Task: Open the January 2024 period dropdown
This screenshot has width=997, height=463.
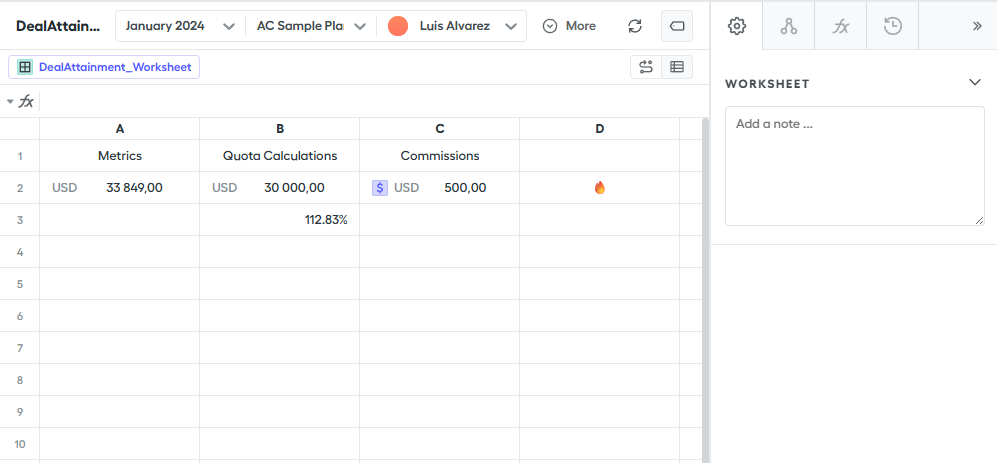Action: 180,26
